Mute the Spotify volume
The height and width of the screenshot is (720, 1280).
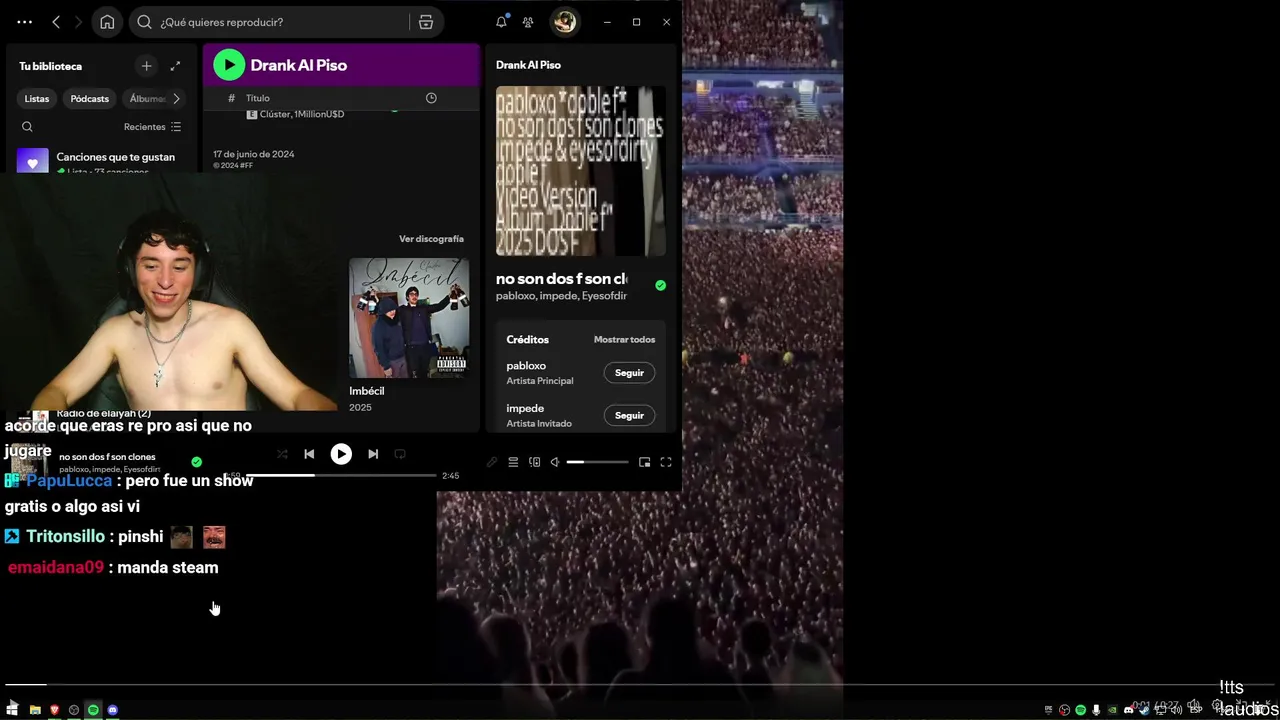coord(555,462)
